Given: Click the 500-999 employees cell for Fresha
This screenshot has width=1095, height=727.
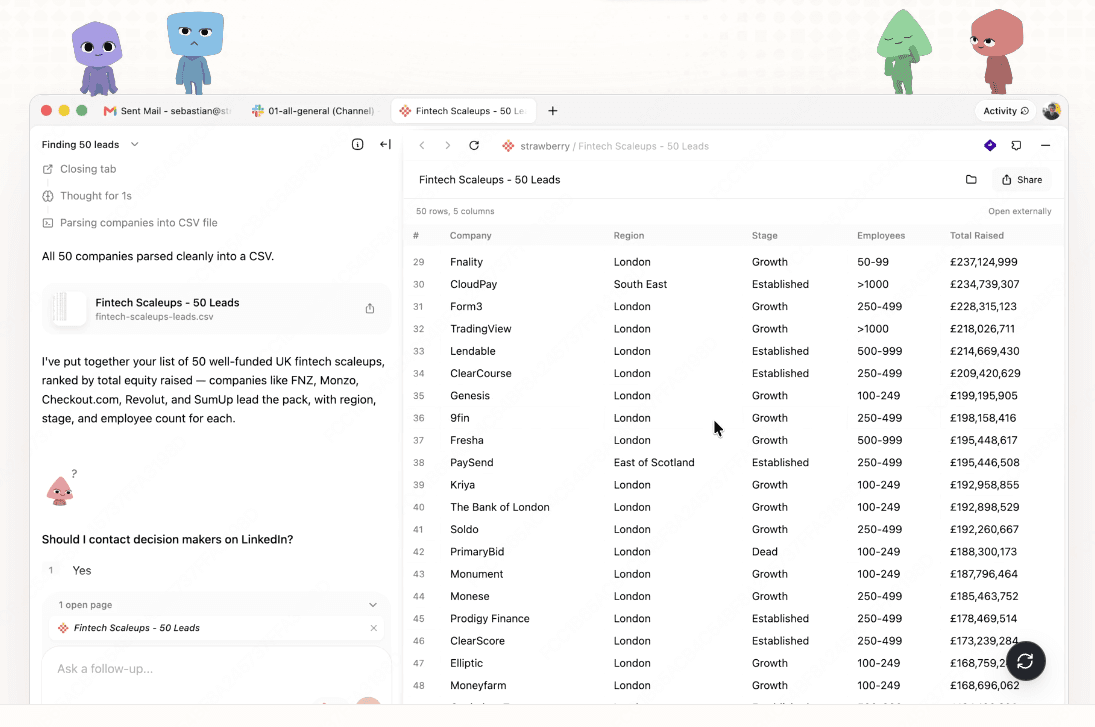Looking at the screenshot, I should click(879, 440).
